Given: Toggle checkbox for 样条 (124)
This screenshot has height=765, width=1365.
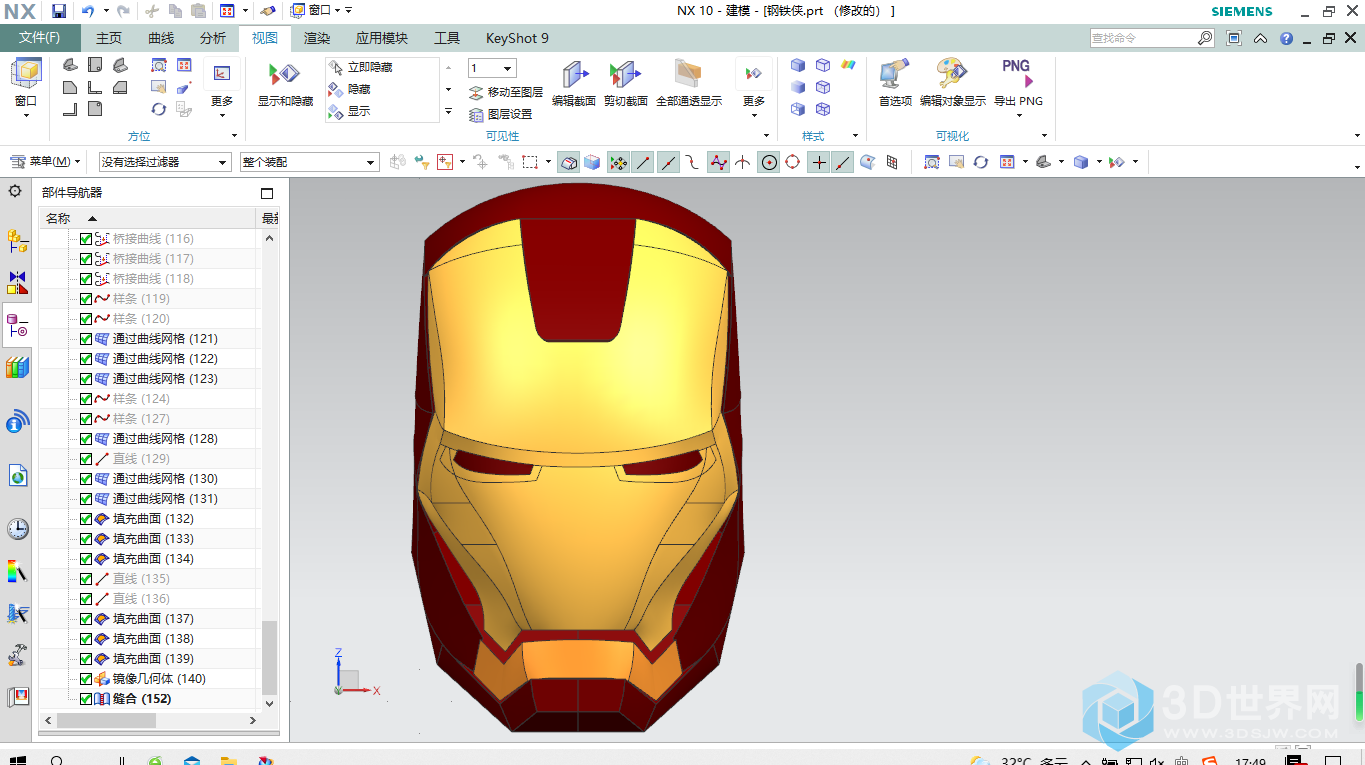Looking at the screenshot, I should (85, 399).
